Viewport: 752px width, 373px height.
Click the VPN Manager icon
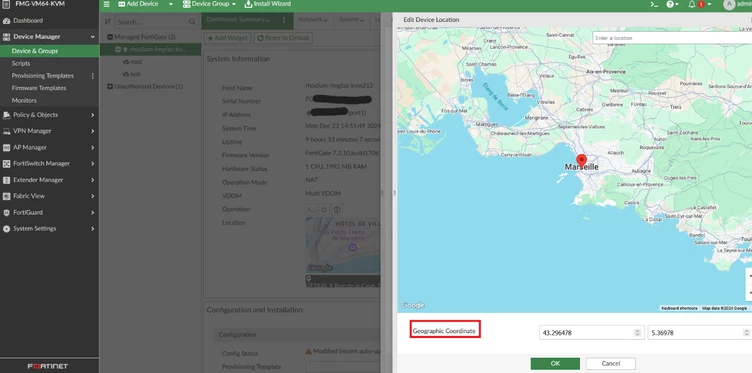tap(6, 131)
